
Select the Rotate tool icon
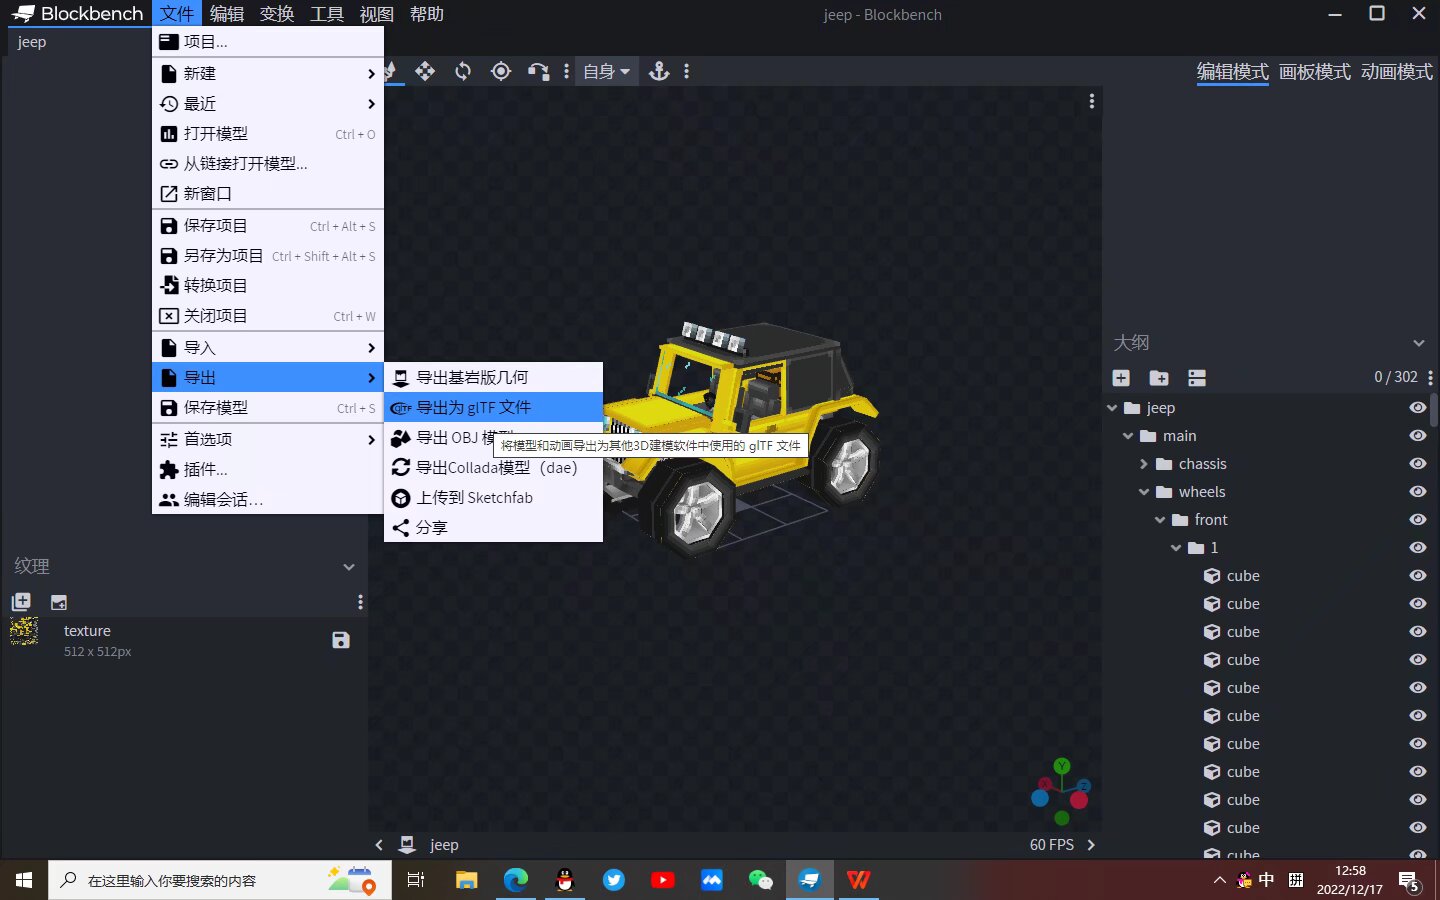[x=463, y=71]
